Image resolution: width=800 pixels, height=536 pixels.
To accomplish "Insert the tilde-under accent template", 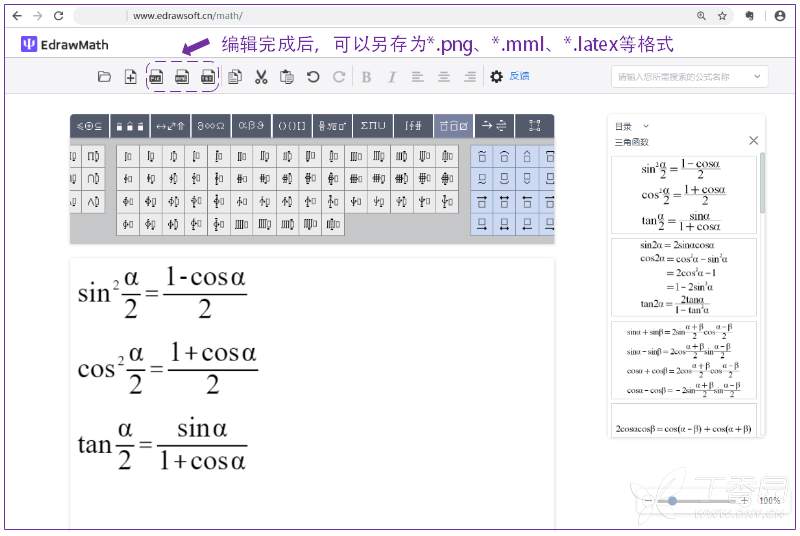I will point(482,178).
